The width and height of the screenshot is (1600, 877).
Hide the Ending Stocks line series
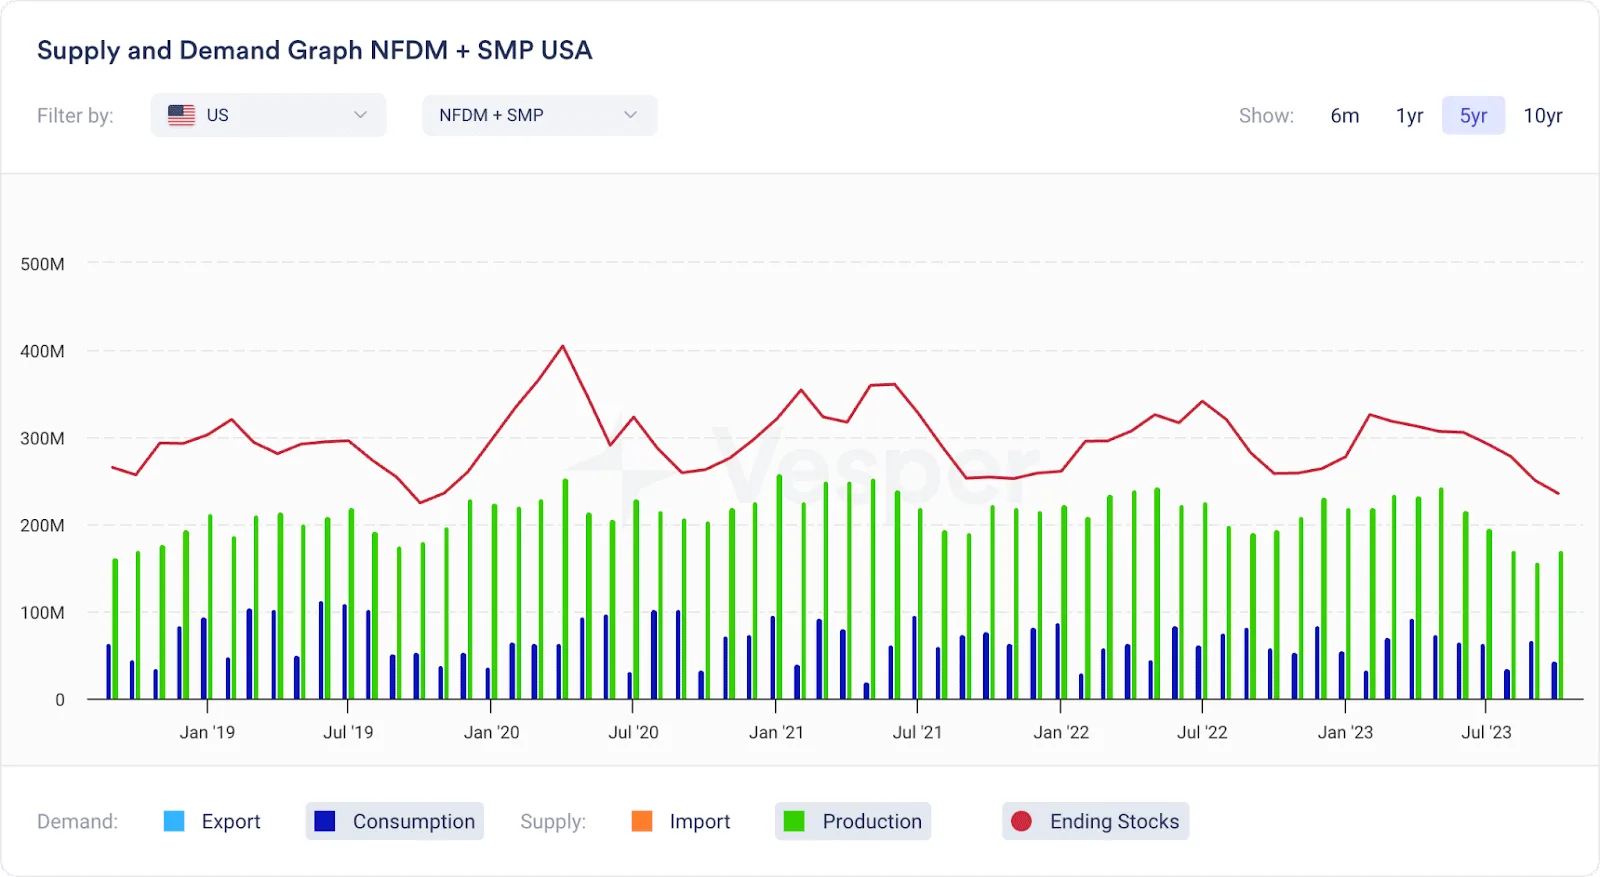[x=1095, y=821]
